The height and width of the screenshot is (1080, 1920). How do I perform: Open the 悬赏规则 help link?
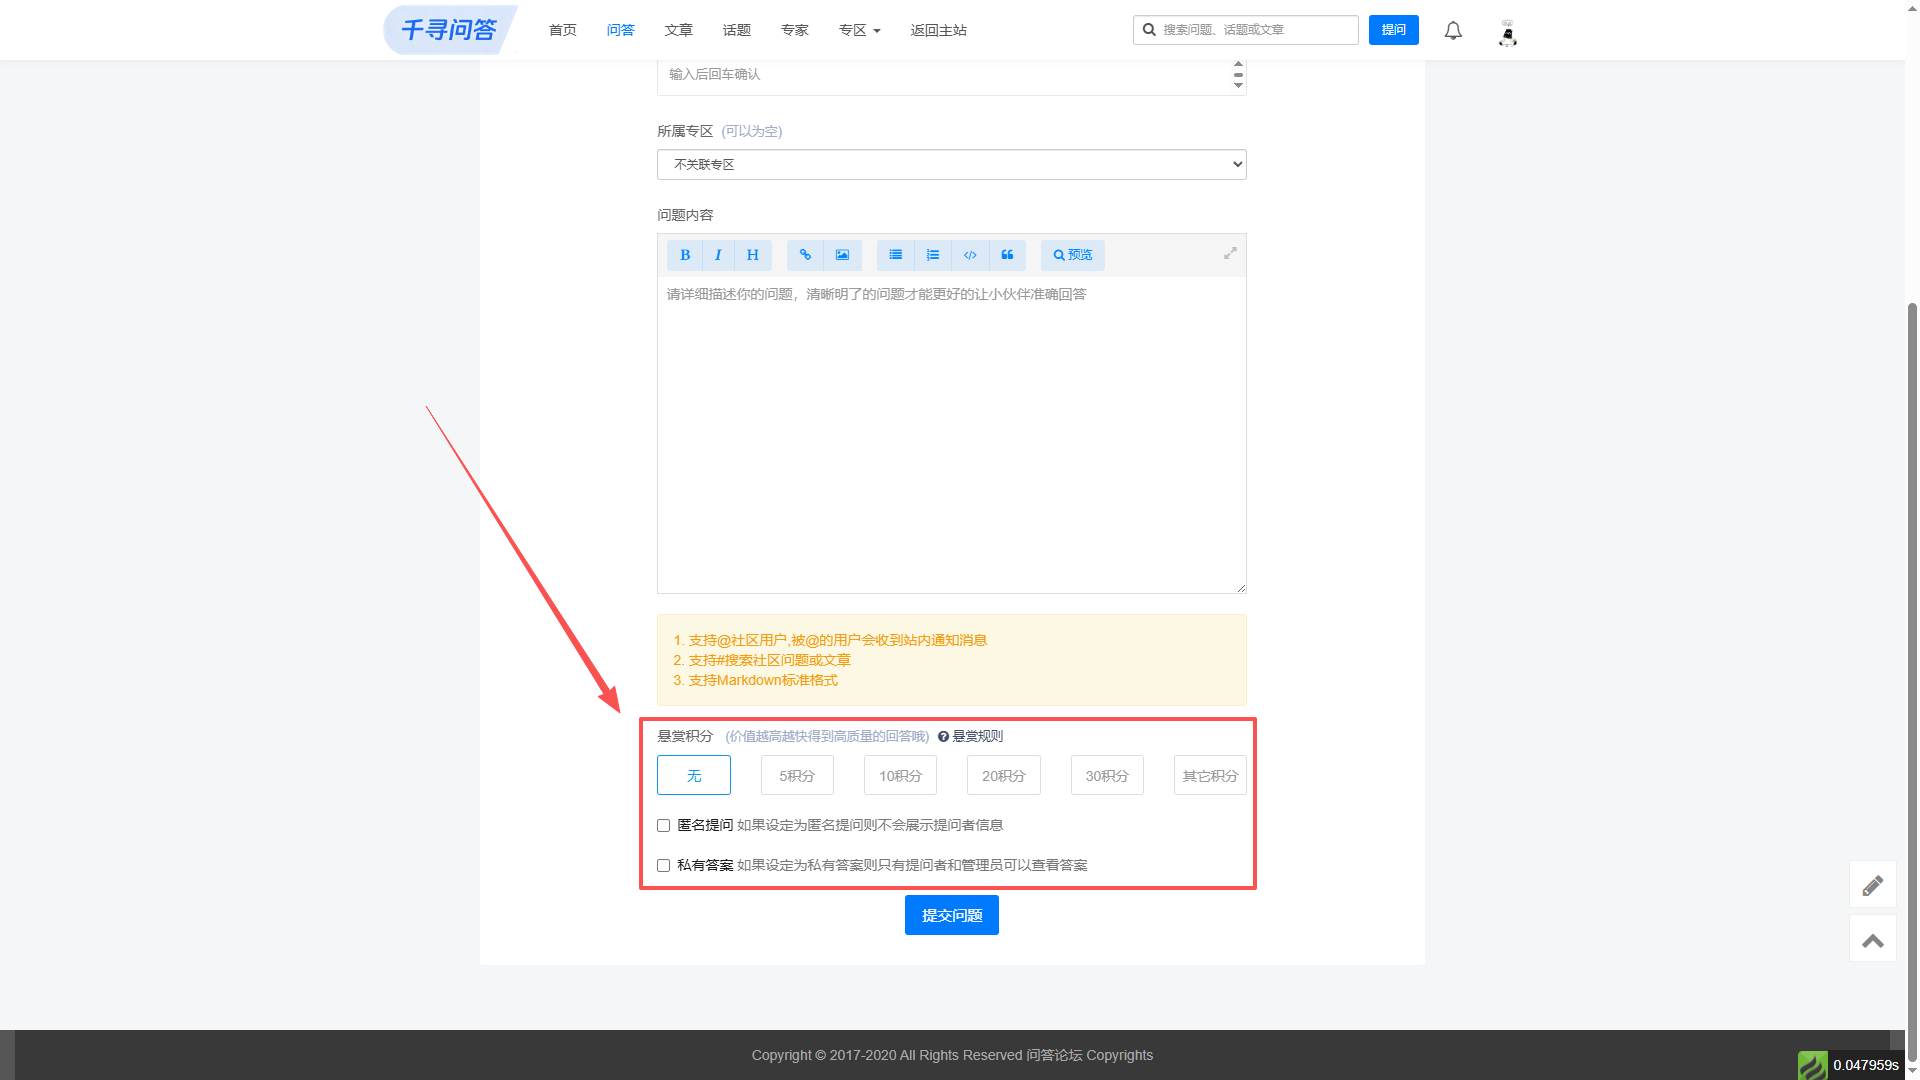970,736
